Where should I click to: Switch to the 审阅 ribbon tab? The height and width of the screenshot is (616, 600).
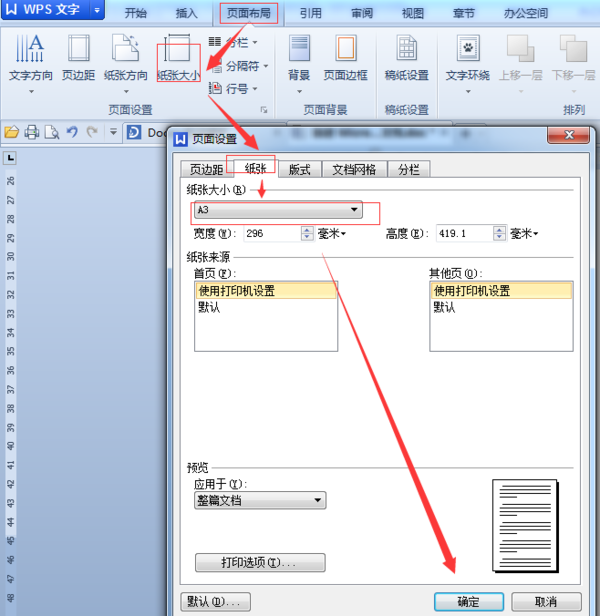coord(361,13)
